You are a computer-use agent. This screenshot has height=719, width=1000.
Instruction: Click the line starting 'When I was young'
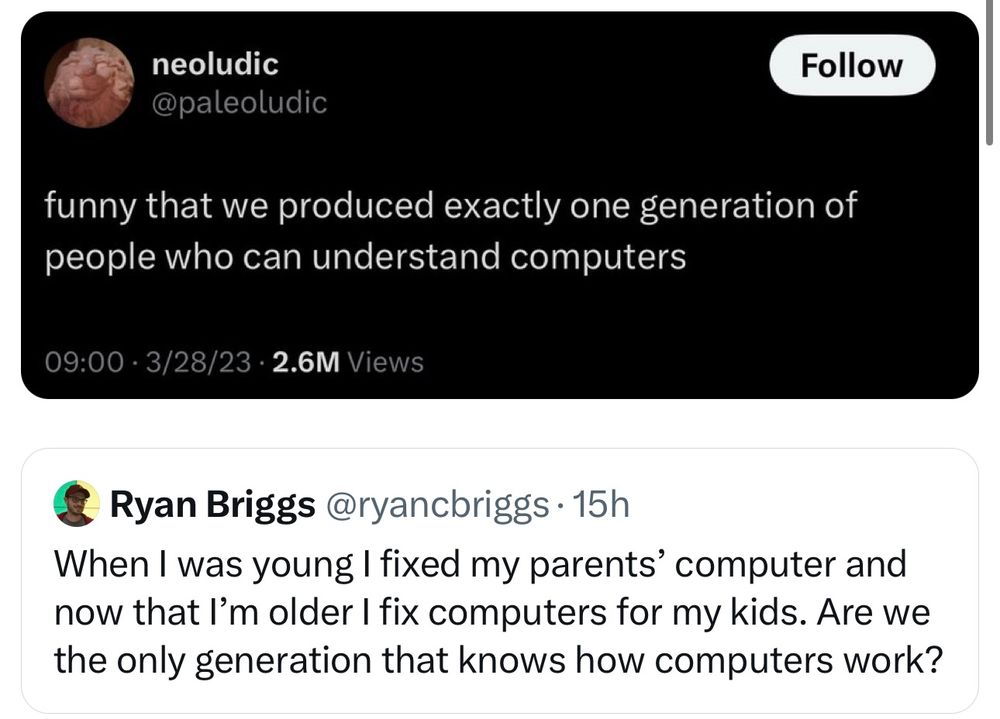pyautogui.click(x=479, y=564)
